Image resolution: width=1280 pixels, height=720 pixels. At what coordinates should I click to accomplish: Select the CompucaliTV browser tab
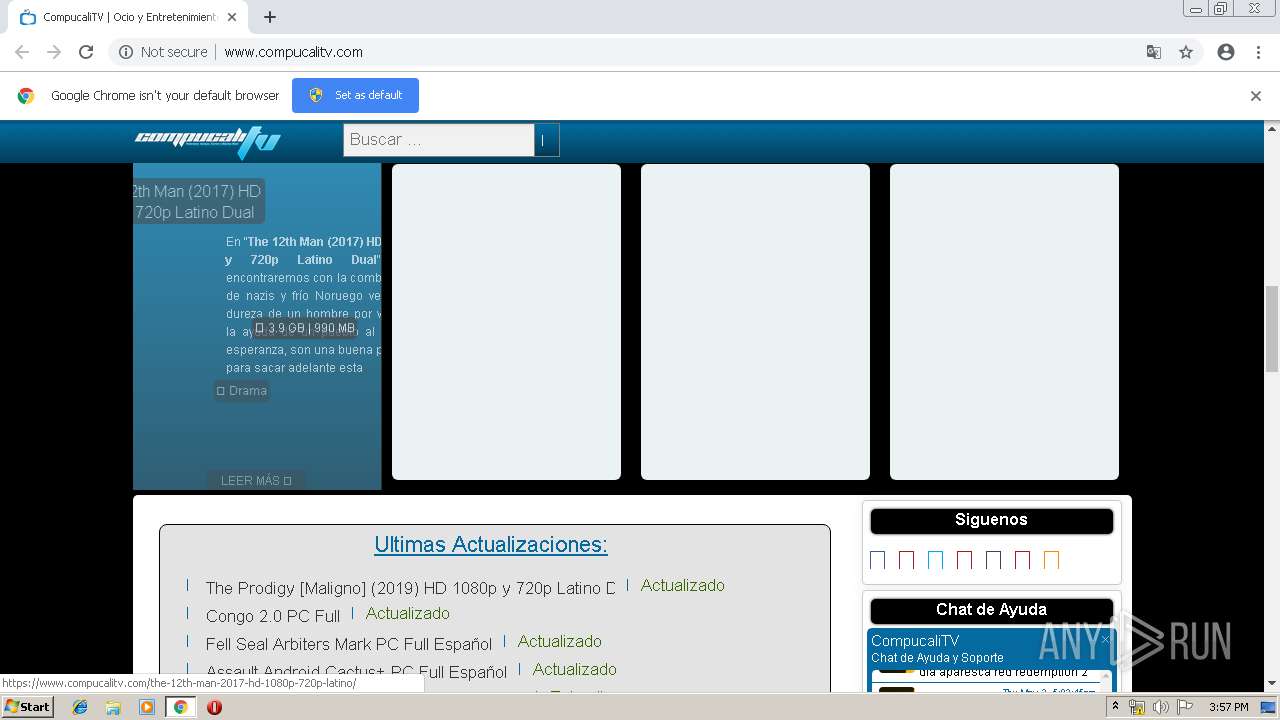[128, 17]
